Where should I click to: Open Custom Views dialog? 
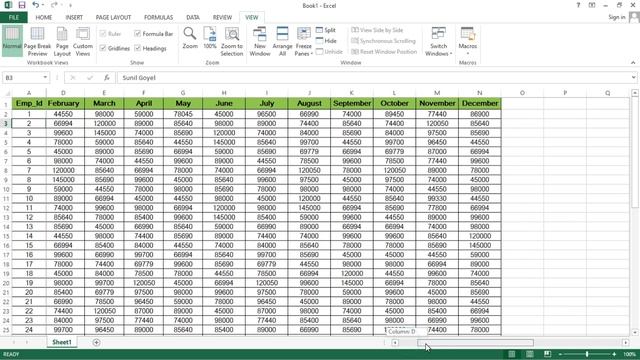click(x=82, y=42)
